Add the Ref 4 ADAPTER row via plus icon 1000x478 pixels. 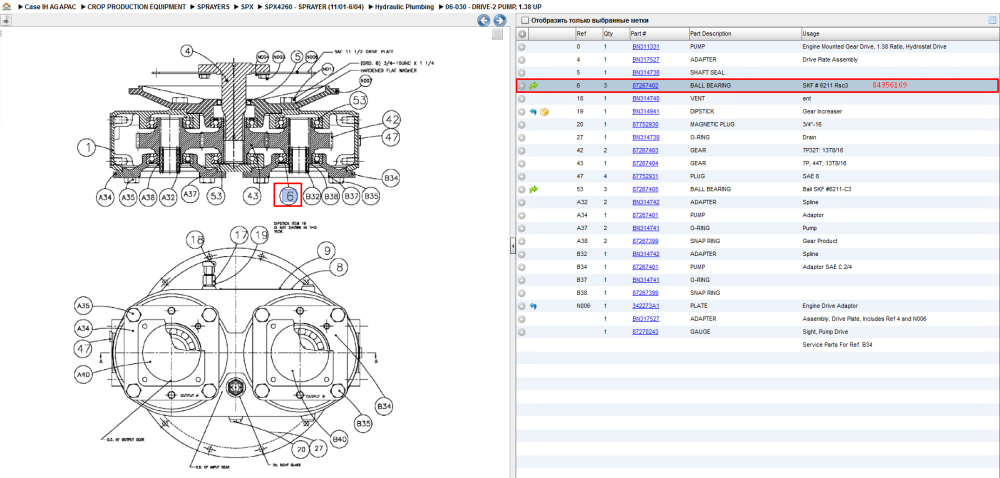click(x=522, y=60)
